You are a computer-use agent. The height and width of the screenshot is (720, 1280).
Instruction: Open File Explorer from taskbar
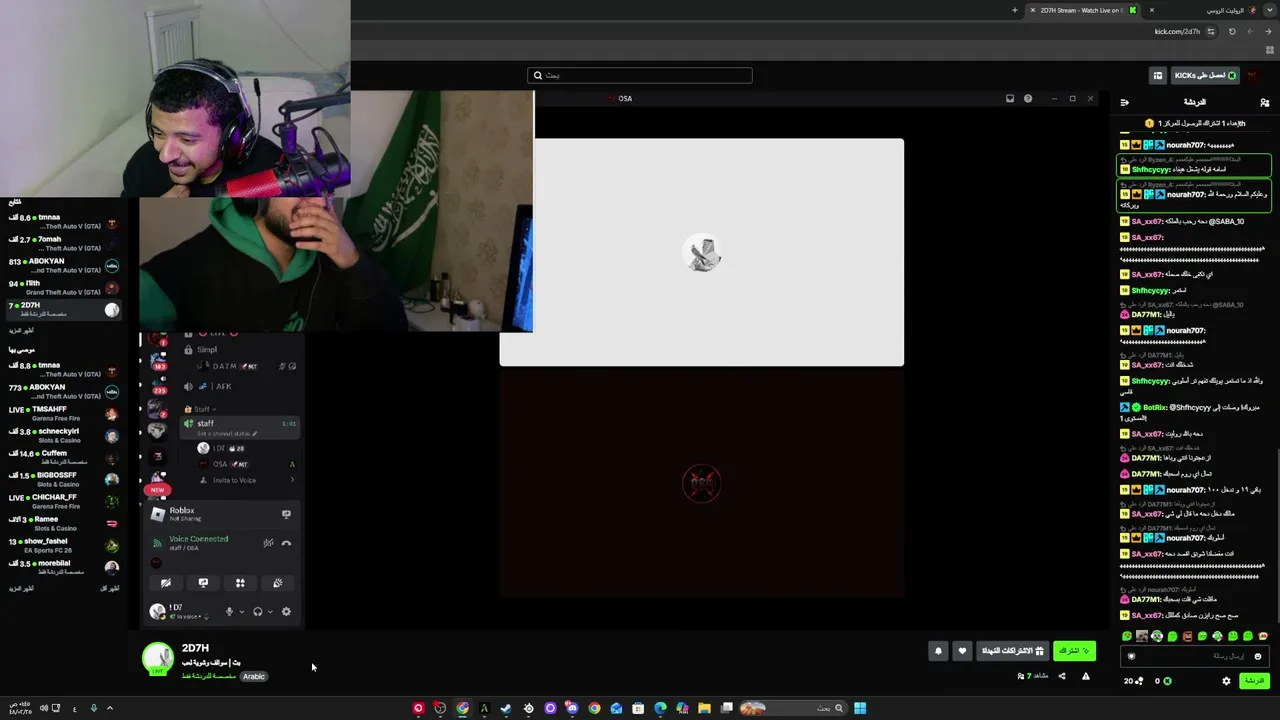[x=704, y=708]
